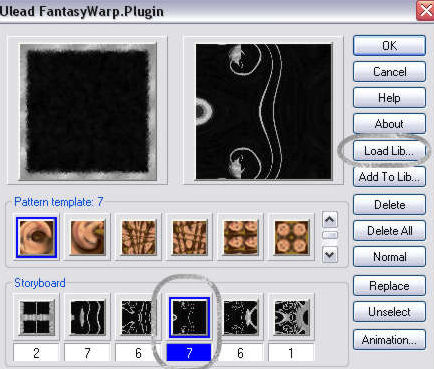Viewport: 434px width, 369px height.
Task: Select highlighted fourth storyboard frame
Action: 189,318
